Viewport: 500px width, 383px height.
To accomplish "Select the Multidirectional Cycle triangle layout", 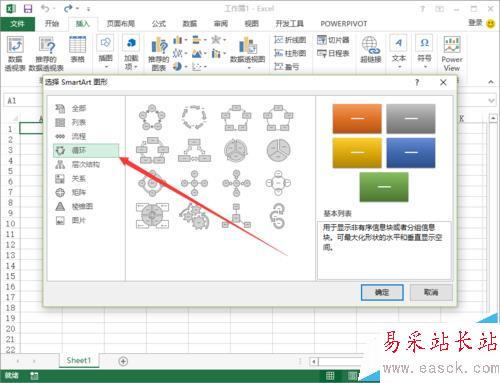I will click(194, 150).
